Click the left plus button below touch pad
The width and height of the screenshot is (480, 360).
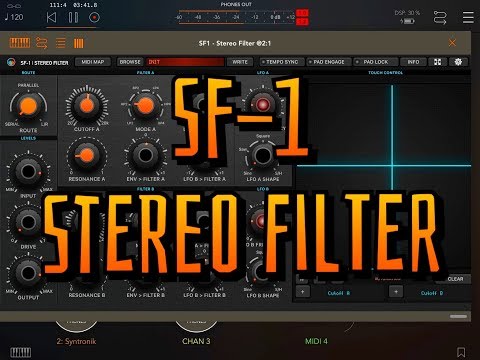point(302,292)
